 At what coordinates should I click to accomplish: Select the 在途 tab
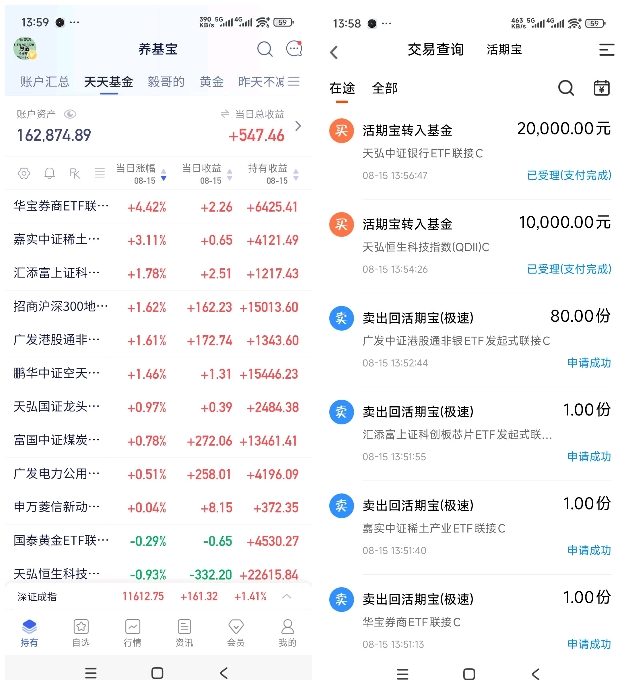point(342,88)
